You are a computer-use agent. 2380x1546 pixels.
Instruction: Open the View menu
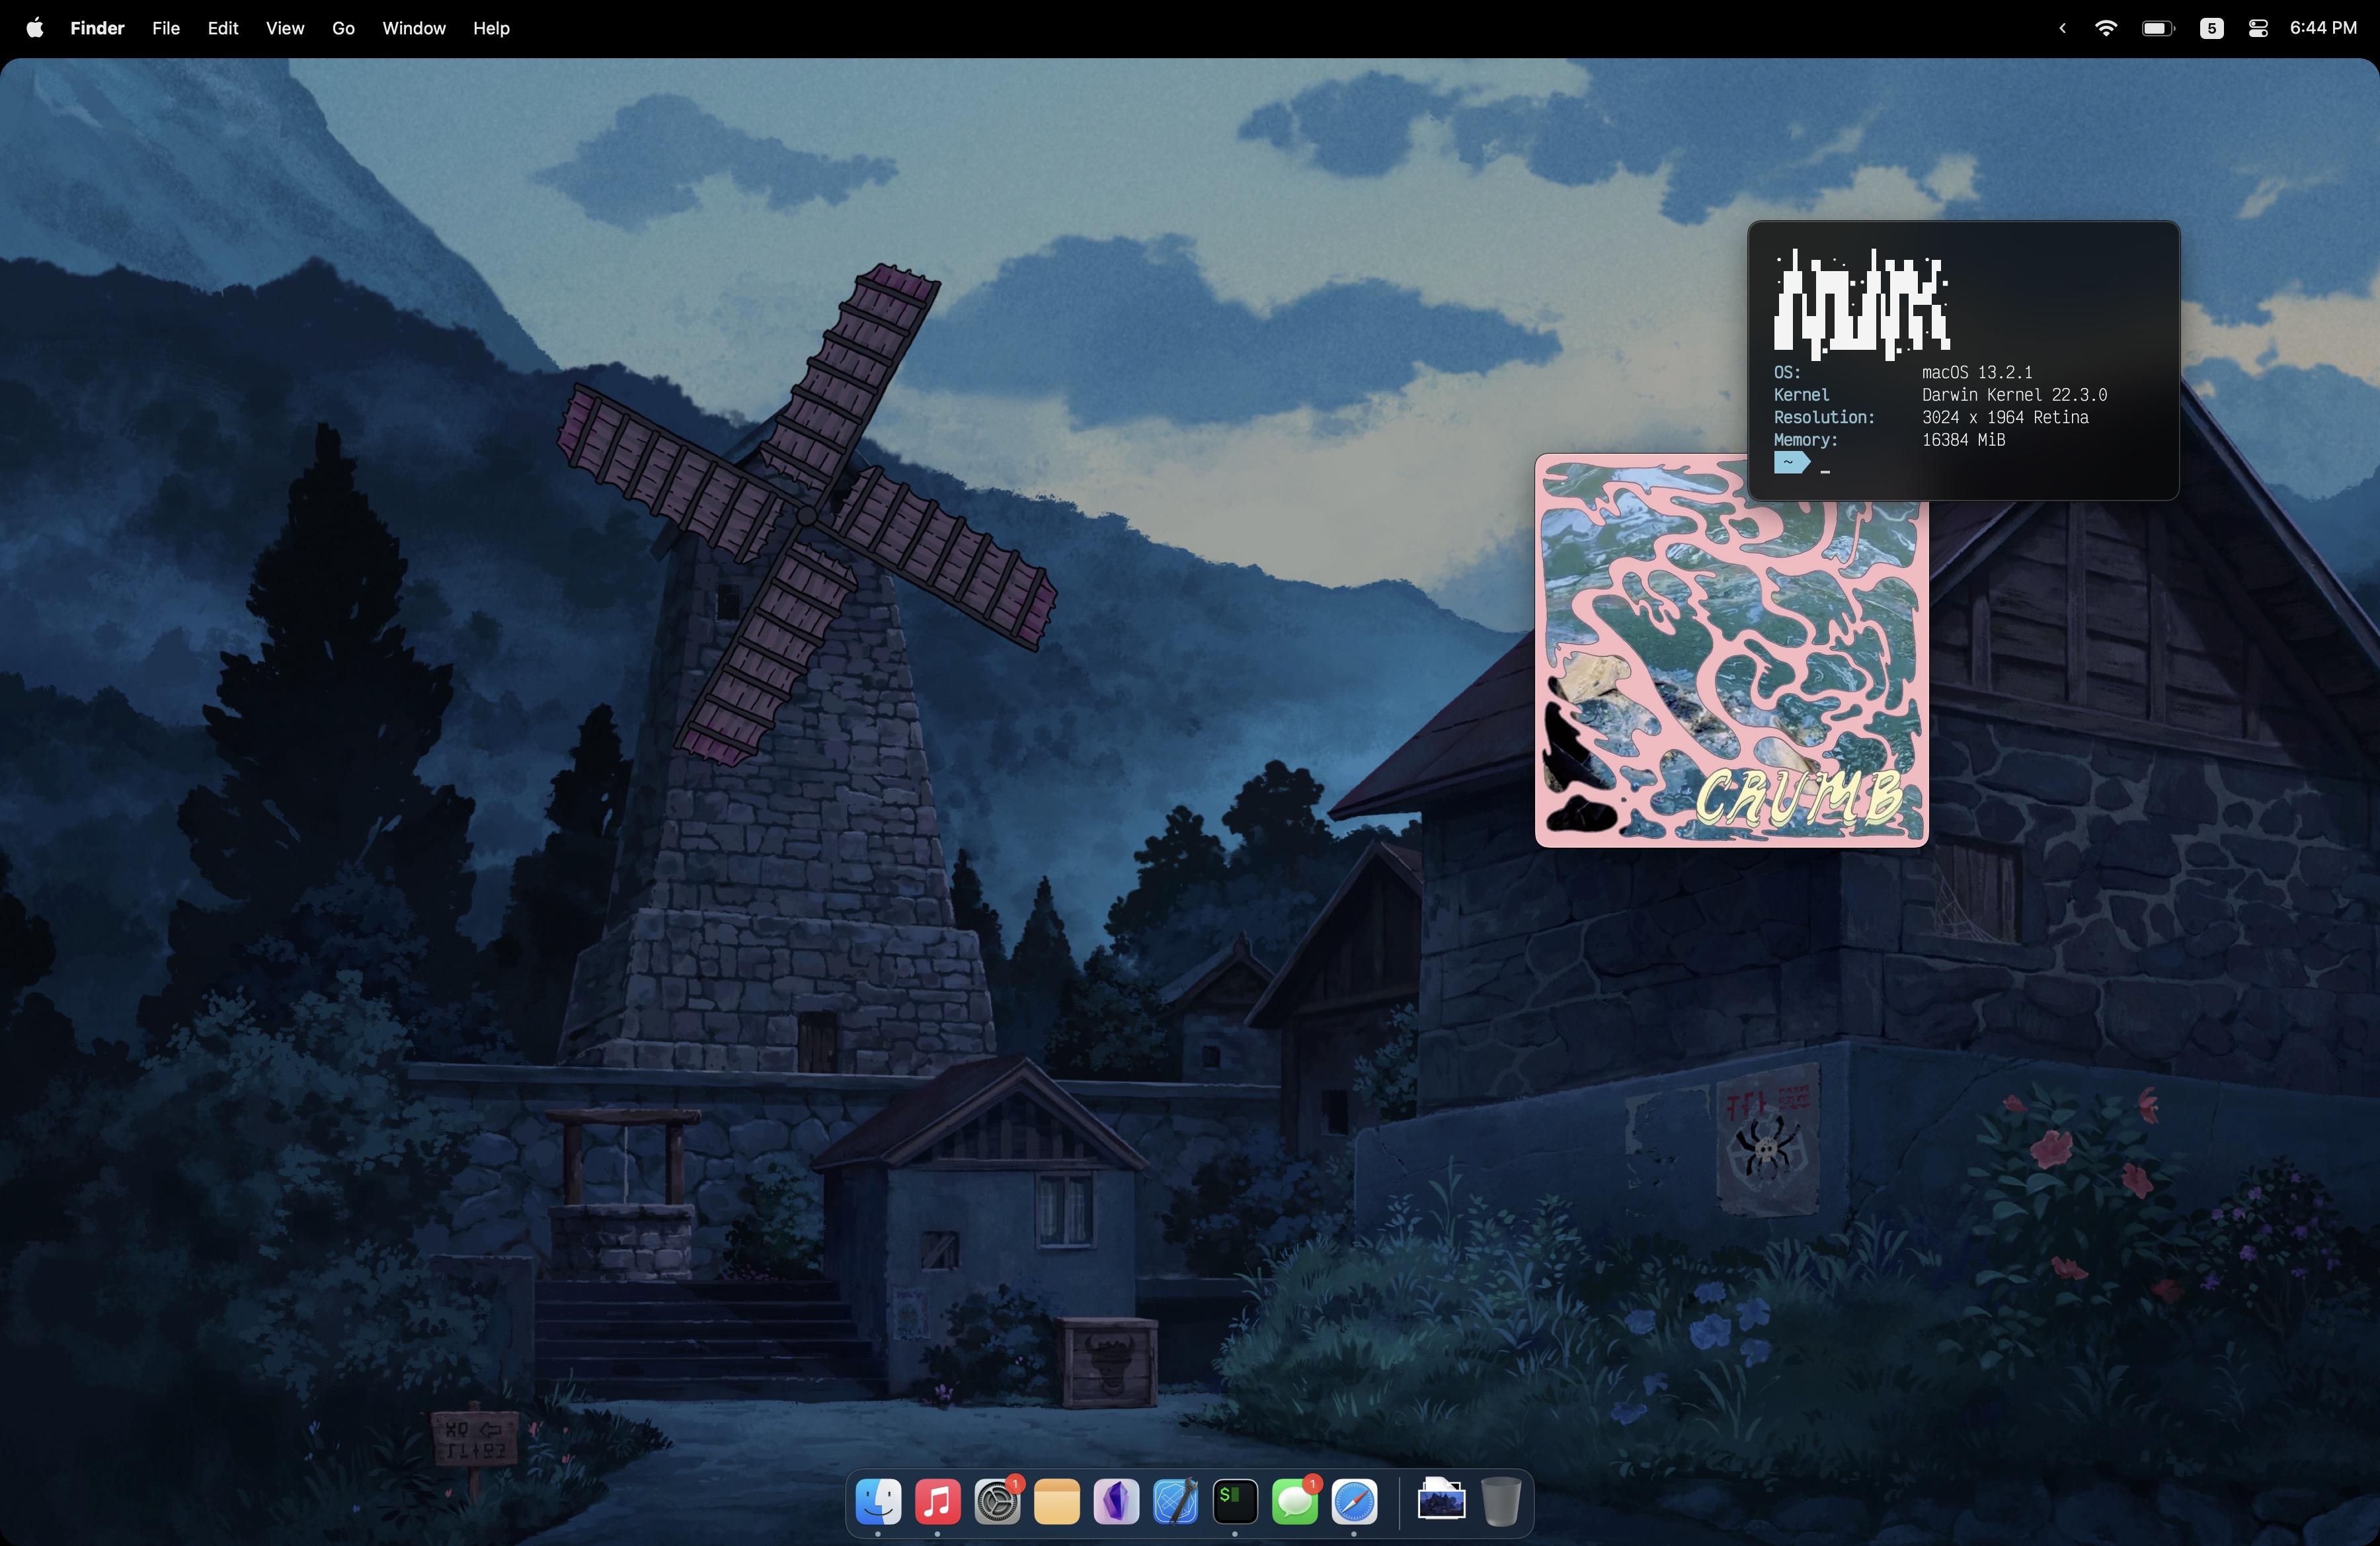(285, 28)
